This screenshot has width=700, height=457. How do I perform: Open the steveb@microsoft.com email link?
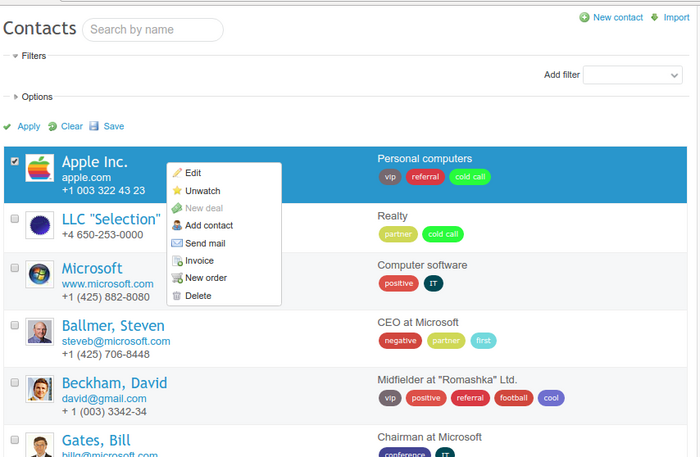(115, 341)
